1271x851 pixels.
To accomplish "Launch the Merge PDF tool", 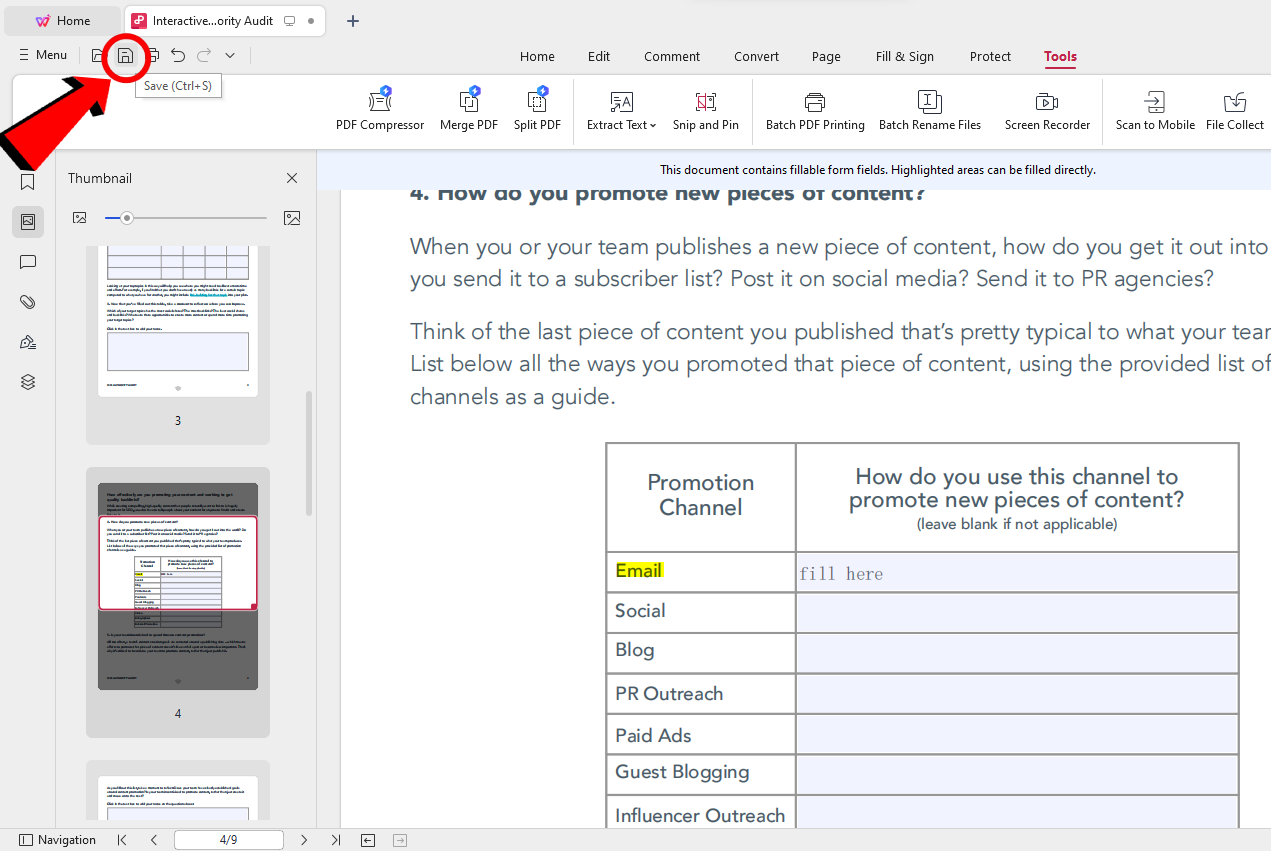I will pos(469,109).
